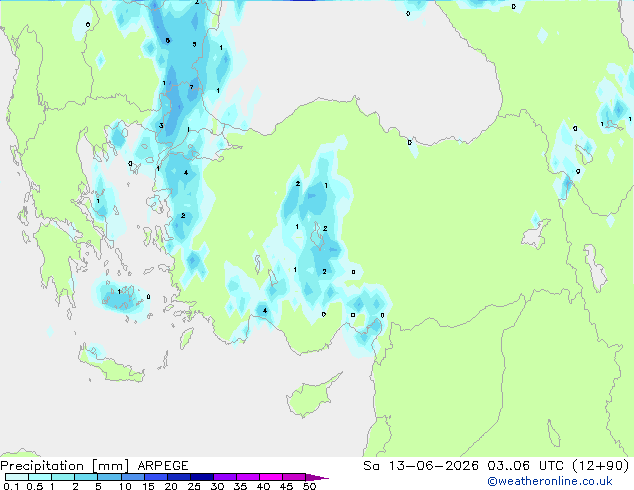Click the '25' legend scale label
This screenshot has height=490, width=634.
[194, 486]
